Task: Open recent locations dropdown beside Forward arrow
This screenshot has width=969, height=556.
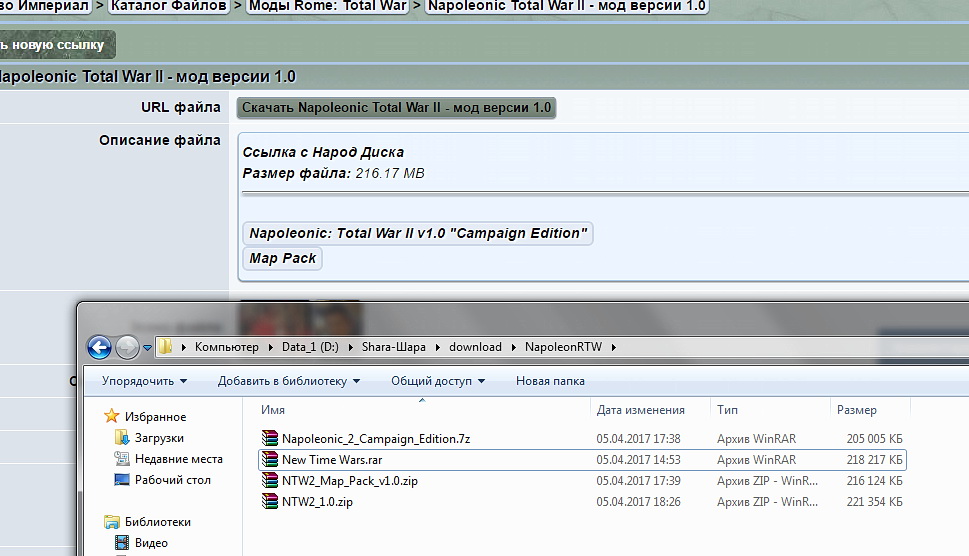Action: pyautogui.click(x=147, y=348)
